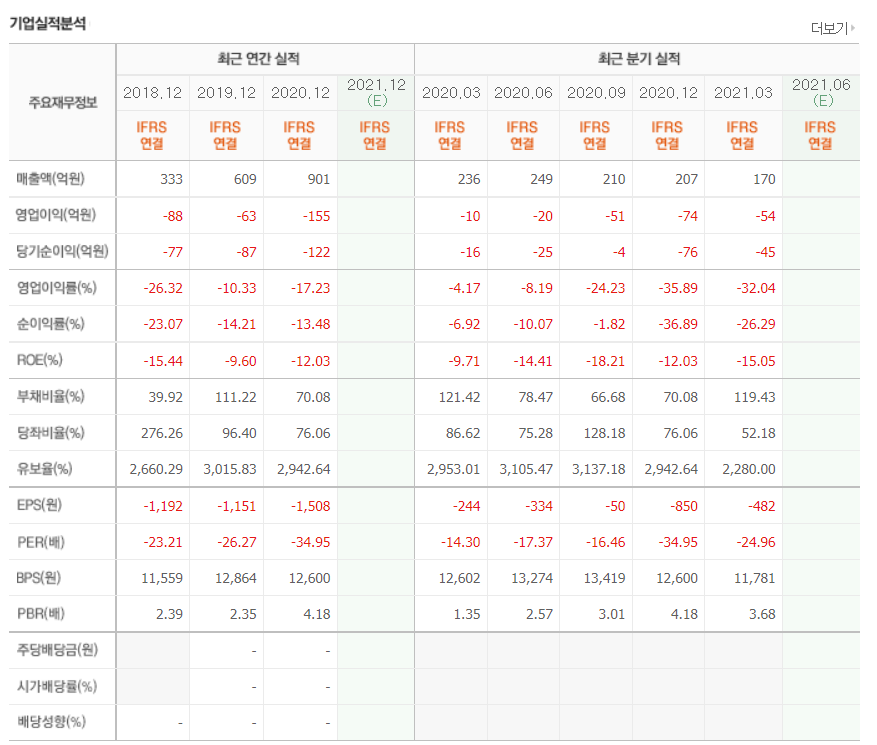
Task: Click the ROE value -18.21
Action: (x=605, y=361)
